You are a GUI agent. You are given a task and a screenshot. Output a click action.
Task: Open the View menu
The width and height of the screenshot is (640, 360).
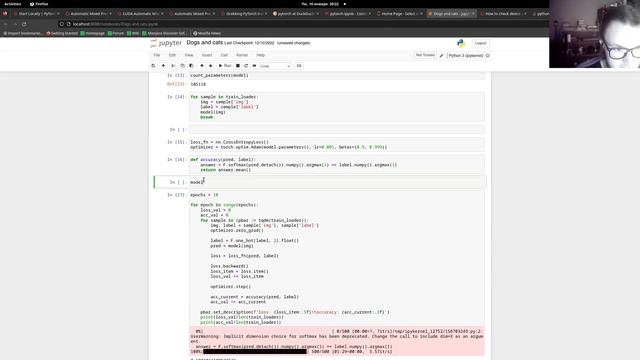pyautogui.click(x=189, y=55)
